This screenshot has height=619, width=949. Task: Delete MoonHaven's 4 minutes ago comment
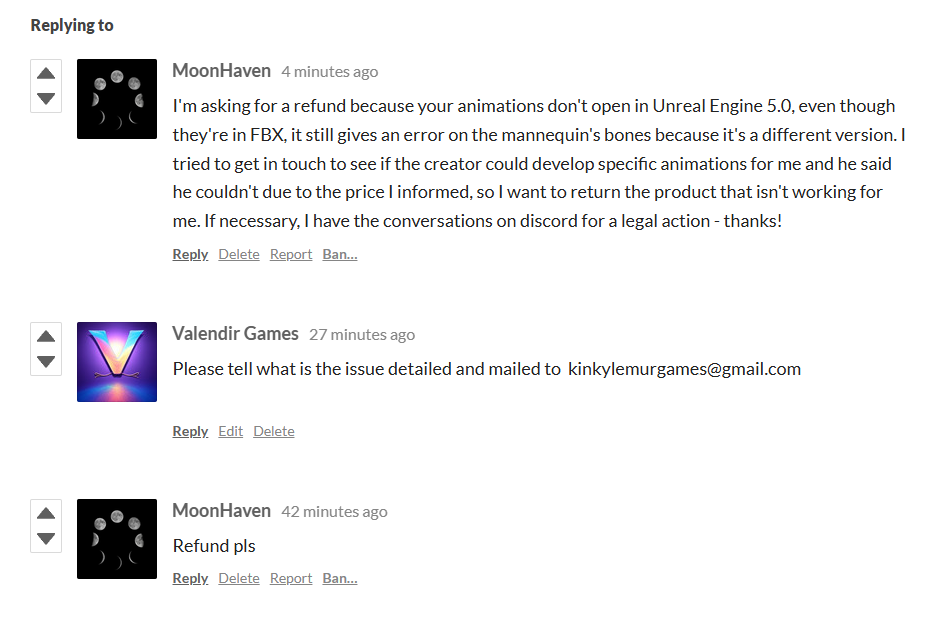(x=239, y=254)
